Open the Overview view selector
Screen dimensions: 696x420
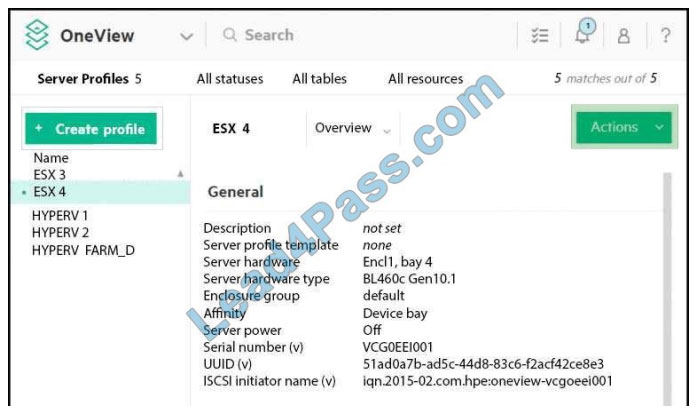click(x=353, y=128)
